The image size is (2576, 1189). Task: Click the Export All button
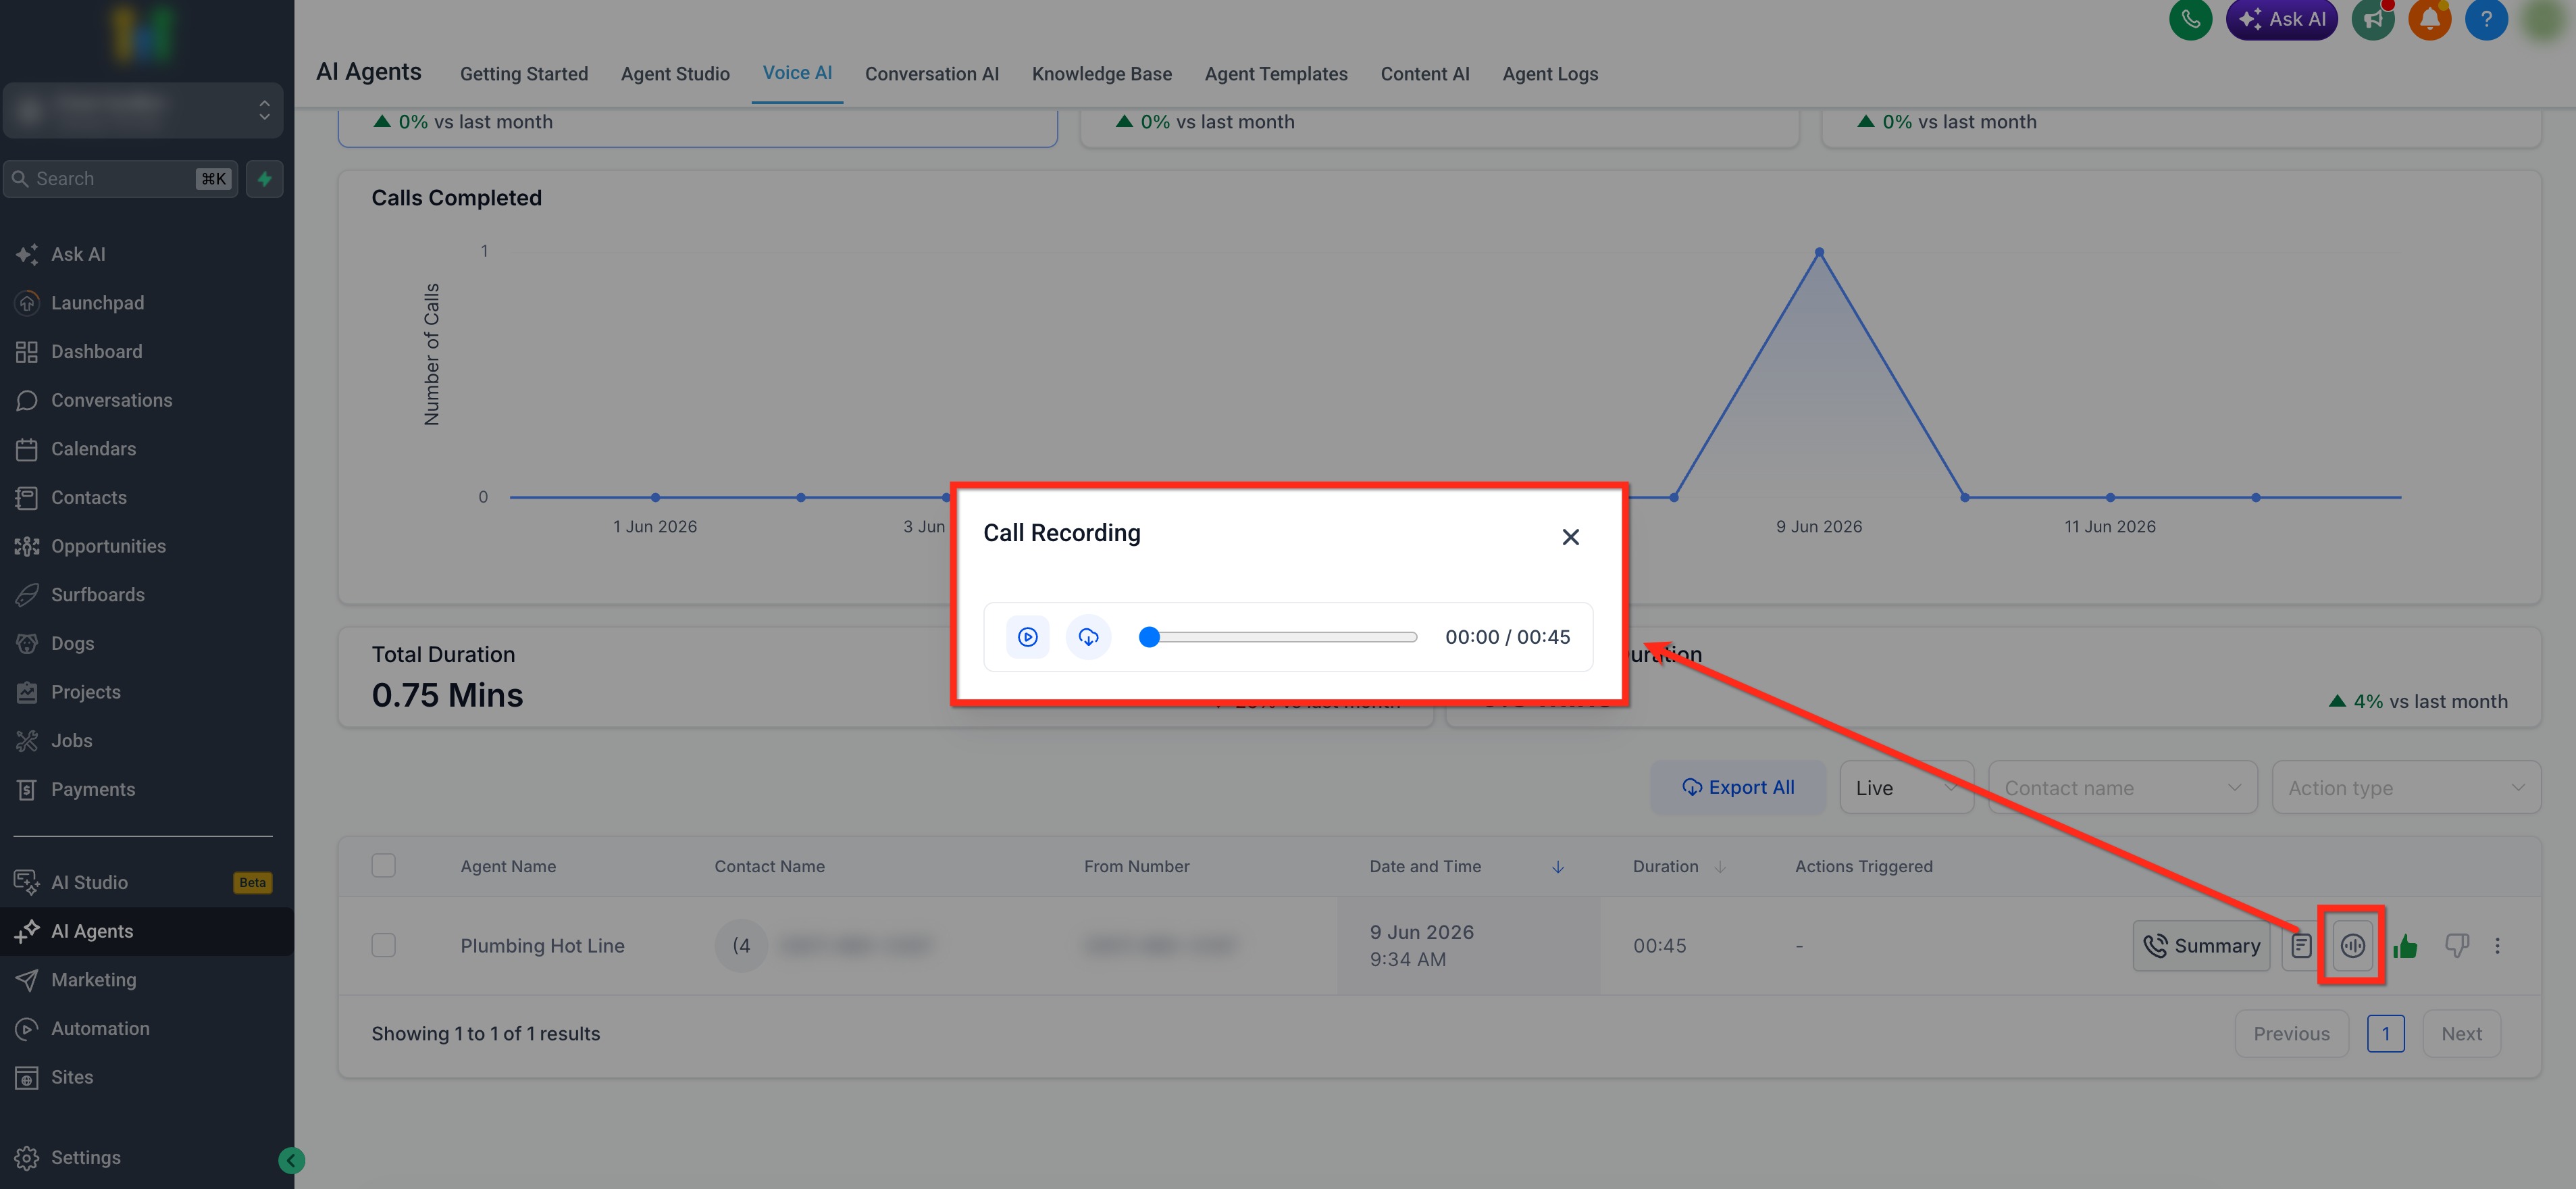[x=1738, y=787]
